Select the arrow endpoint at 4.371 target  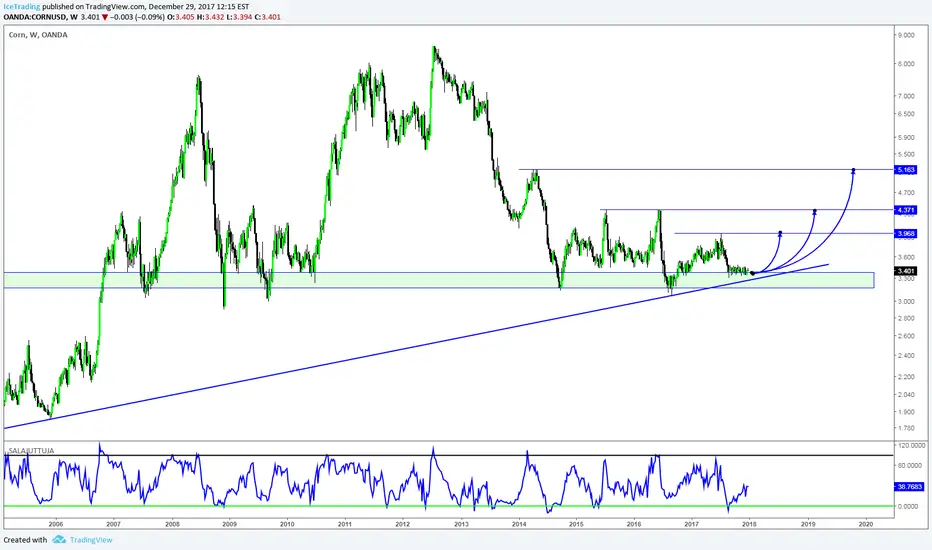coord(815,211)
